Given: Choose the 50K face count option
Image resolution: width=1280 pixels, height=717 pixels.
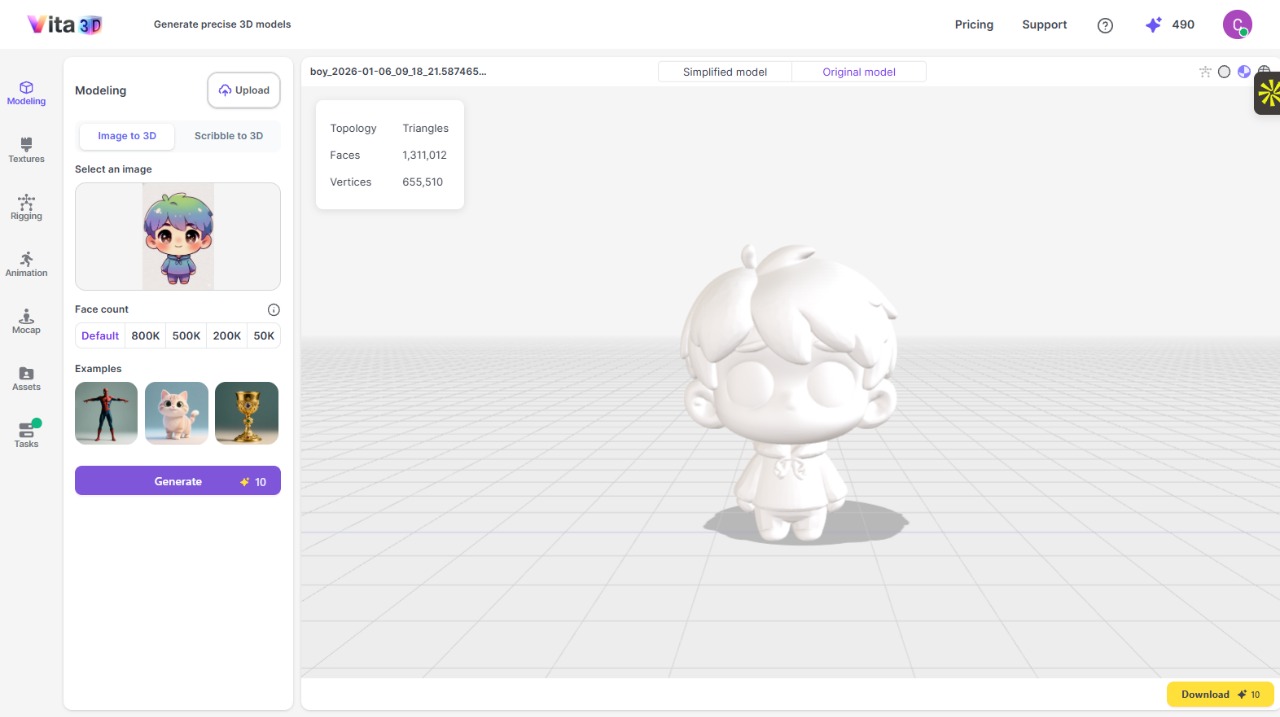Looking at the screenshot, I should (264, 336).
